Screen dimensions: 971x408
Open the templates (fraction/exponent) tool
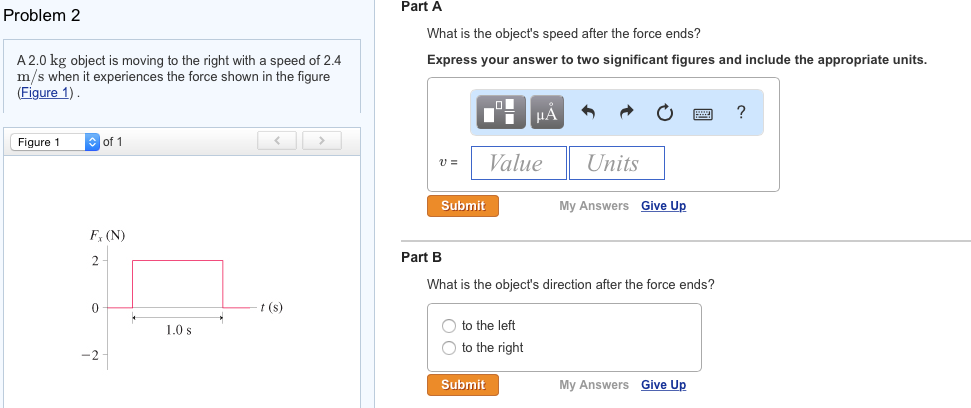[x=502, y=113]
